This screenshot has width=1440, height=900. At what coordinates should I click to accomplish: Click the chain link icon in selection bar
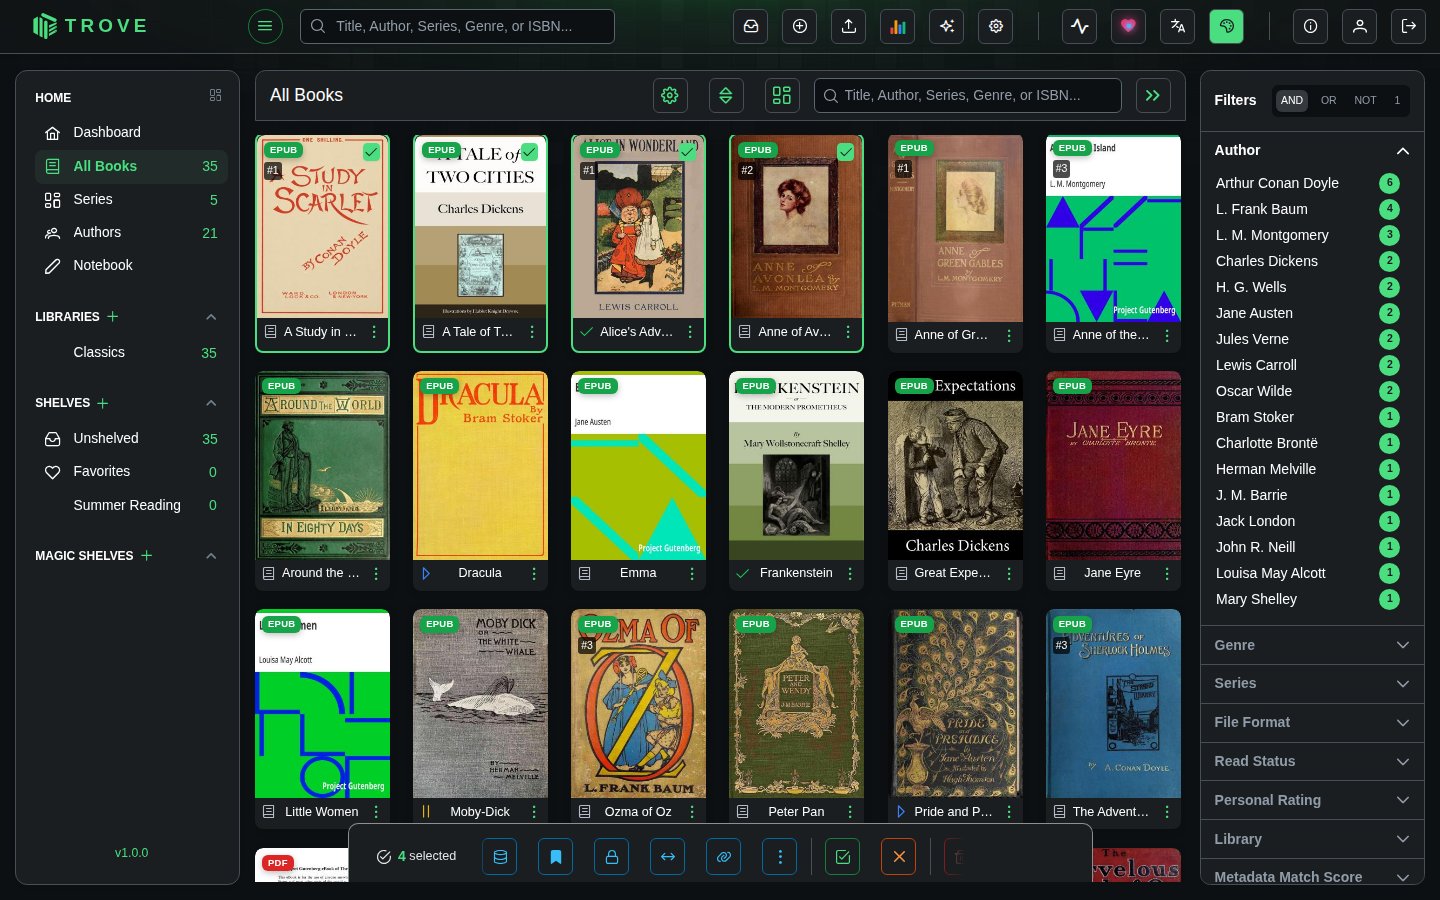(724, 857)
